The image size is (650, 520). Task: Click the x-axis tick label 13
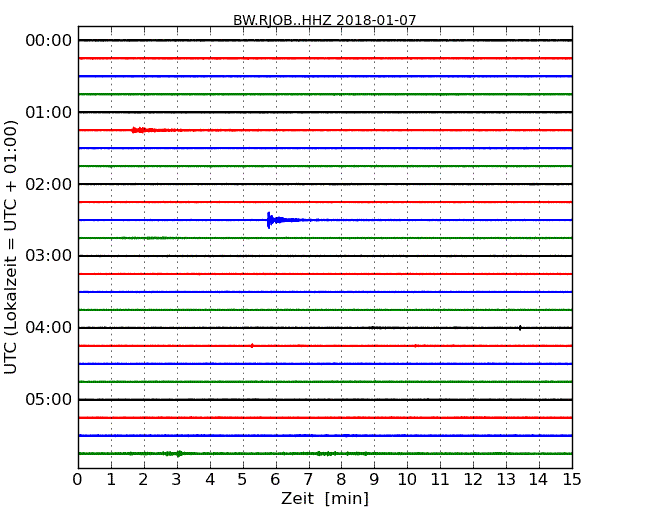tap(506, 480)
